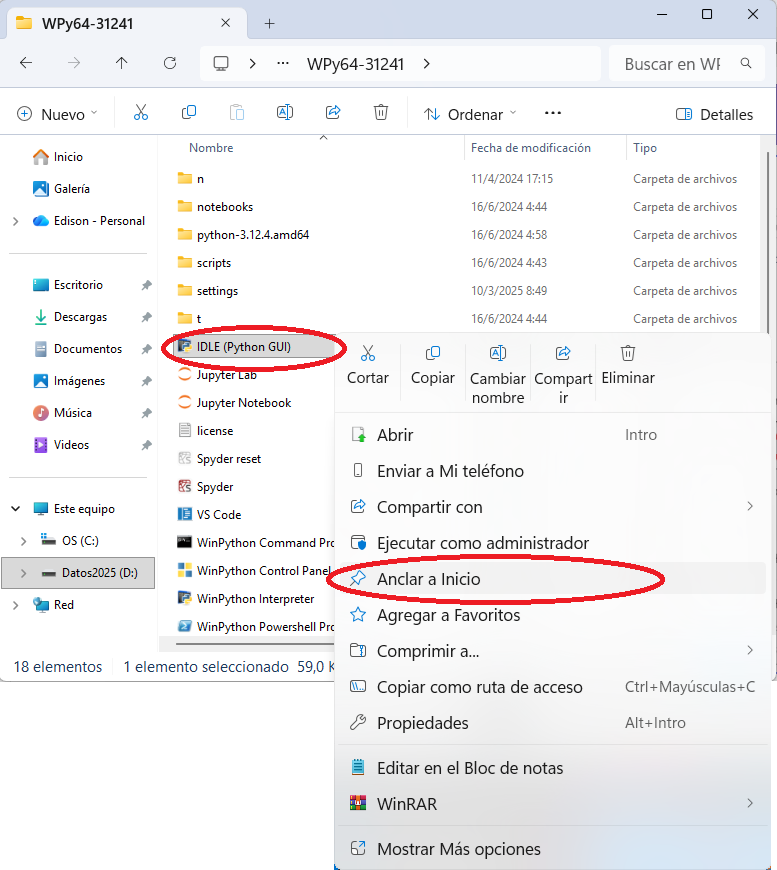This screenshot has width=777, height=870.
Task: Click Compartir in context menu top row
Action: click(x=563, y=375)
